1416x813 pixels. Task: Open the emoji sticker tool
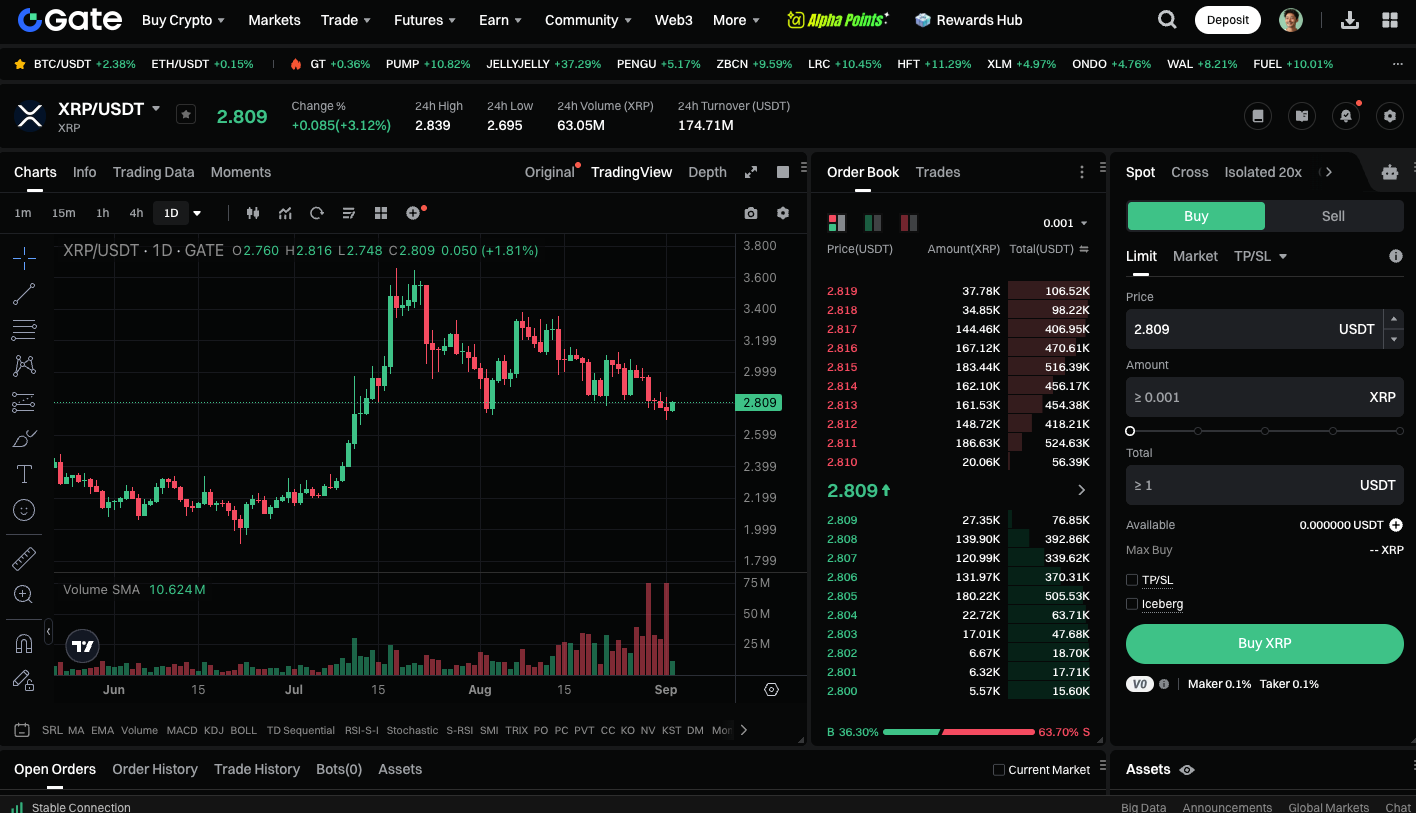click(24, 510)
